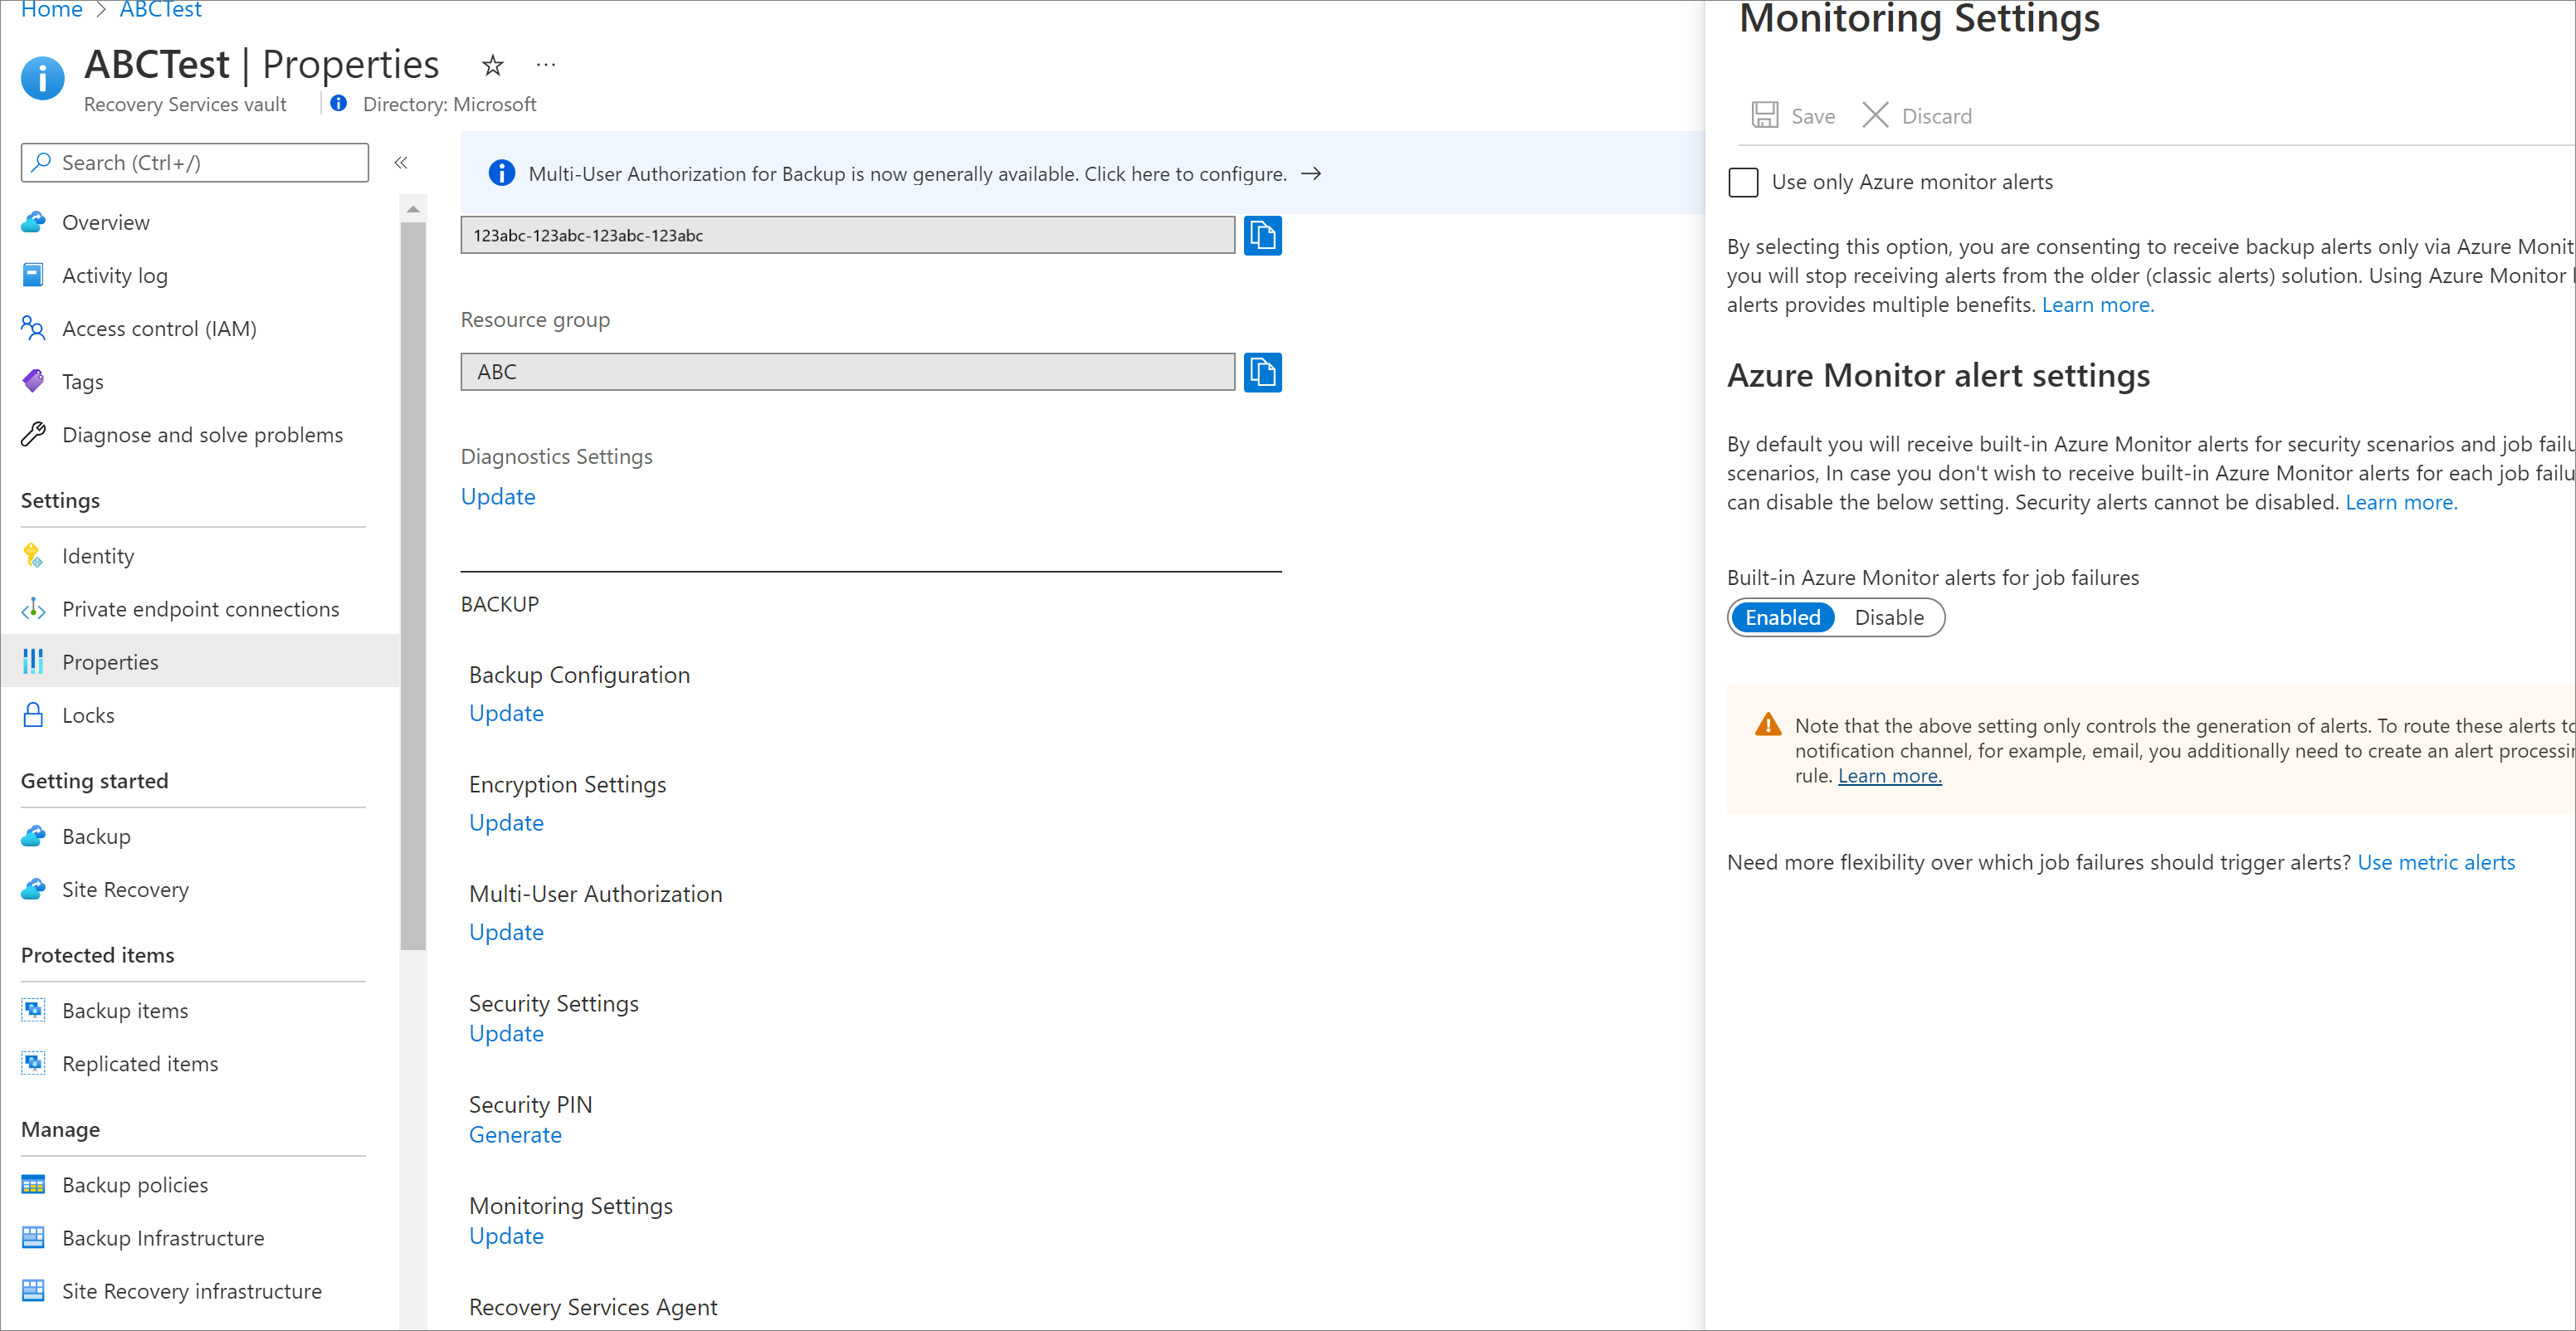Click Copy icon next to resource group ABC
The height and width of the screenshot is (1331, 2576).
[x=1262, y=370]
